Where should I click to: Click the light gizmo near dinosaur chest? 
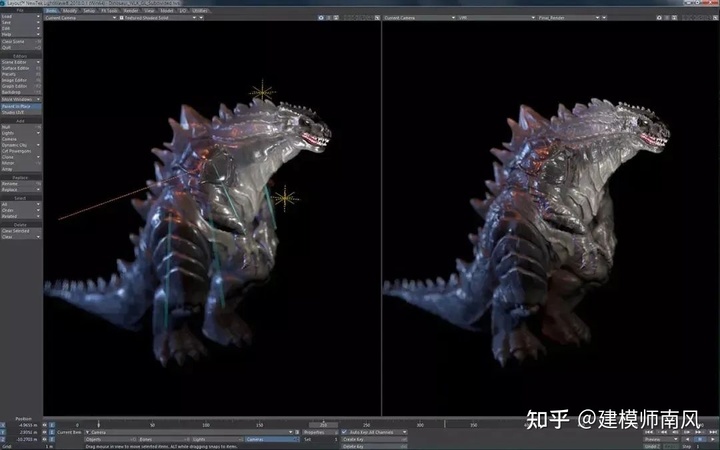coord(285,199)
